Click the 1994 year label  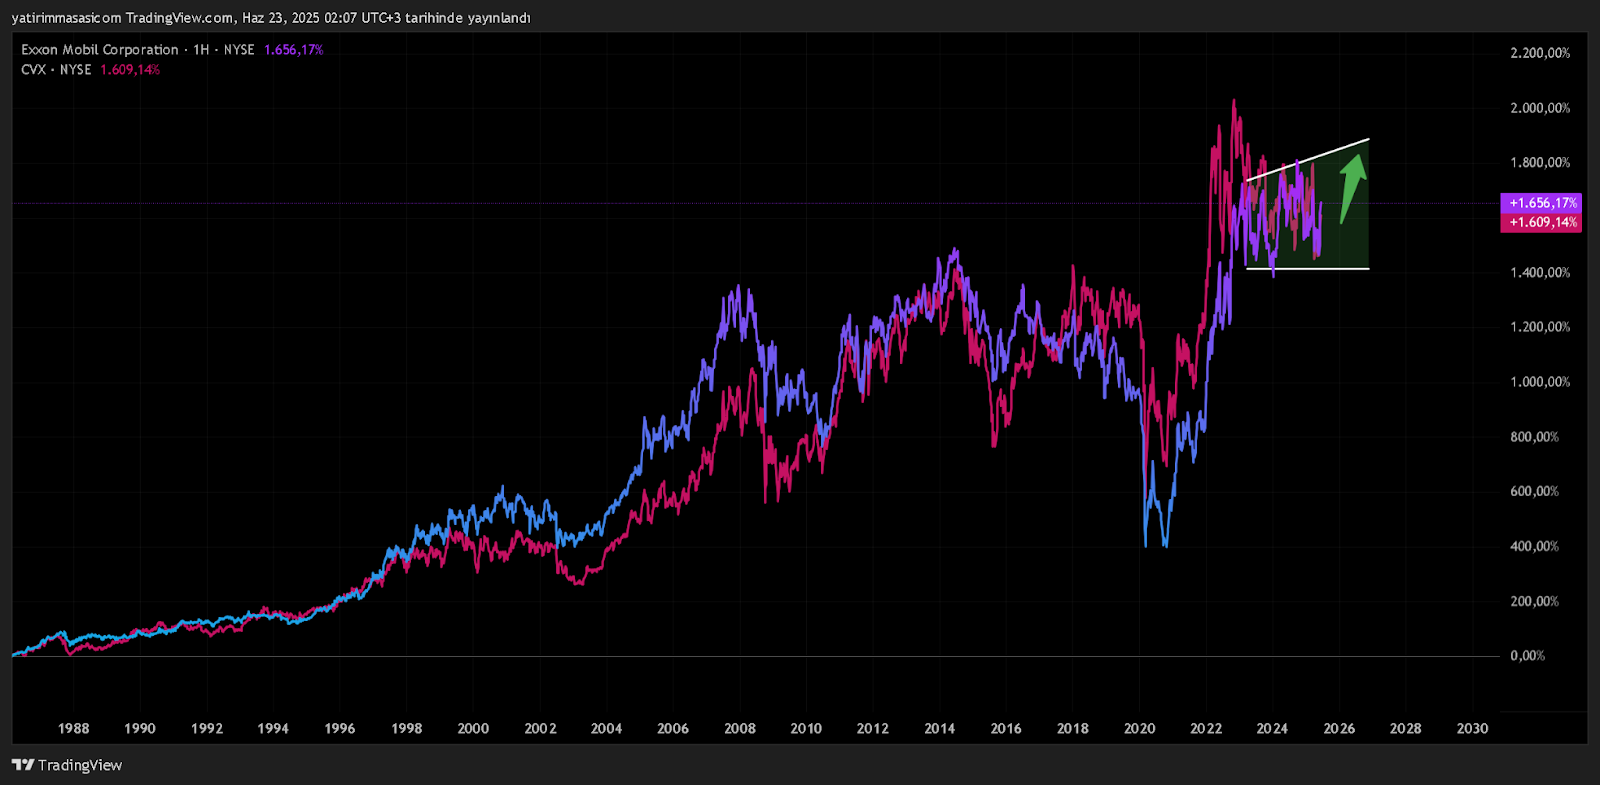(x=273, y=728)
